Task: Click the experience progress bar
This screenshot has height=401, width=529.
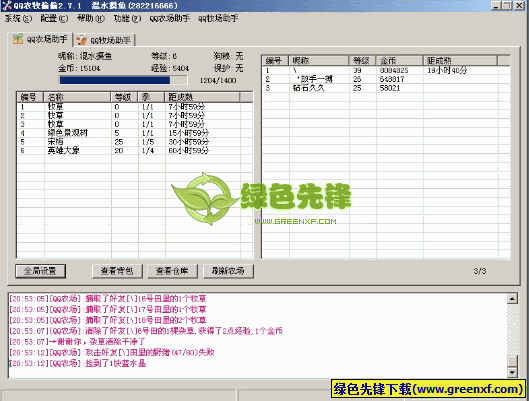Action: click(123, 80)
